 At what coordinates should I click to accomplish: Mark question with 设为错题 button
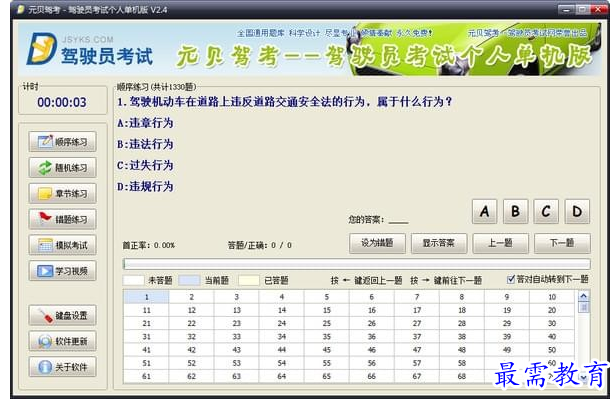377,243
